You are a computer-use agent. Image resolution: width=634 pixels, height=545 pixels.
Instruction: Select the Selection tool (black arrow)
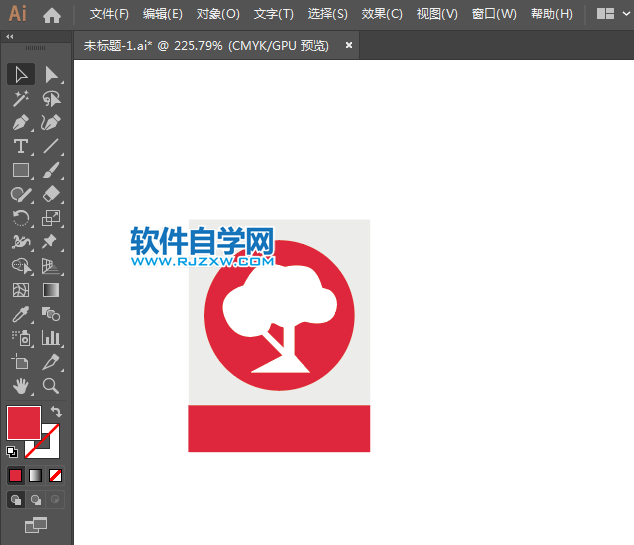(x=21, y=74)
